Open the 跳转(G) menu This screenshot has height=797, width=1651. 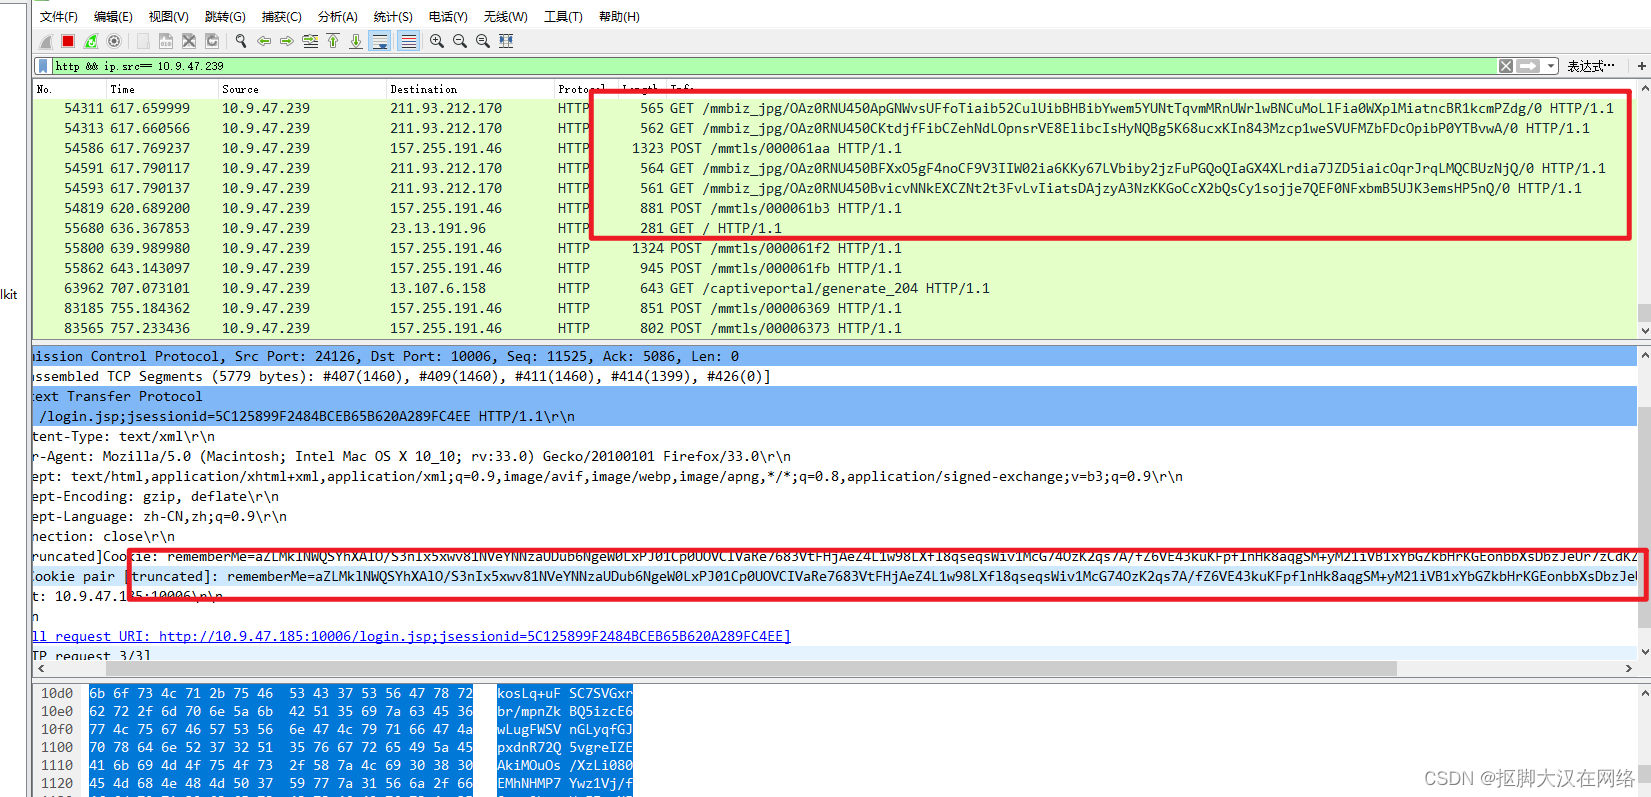pyautogui.click(x=225, y=17)
